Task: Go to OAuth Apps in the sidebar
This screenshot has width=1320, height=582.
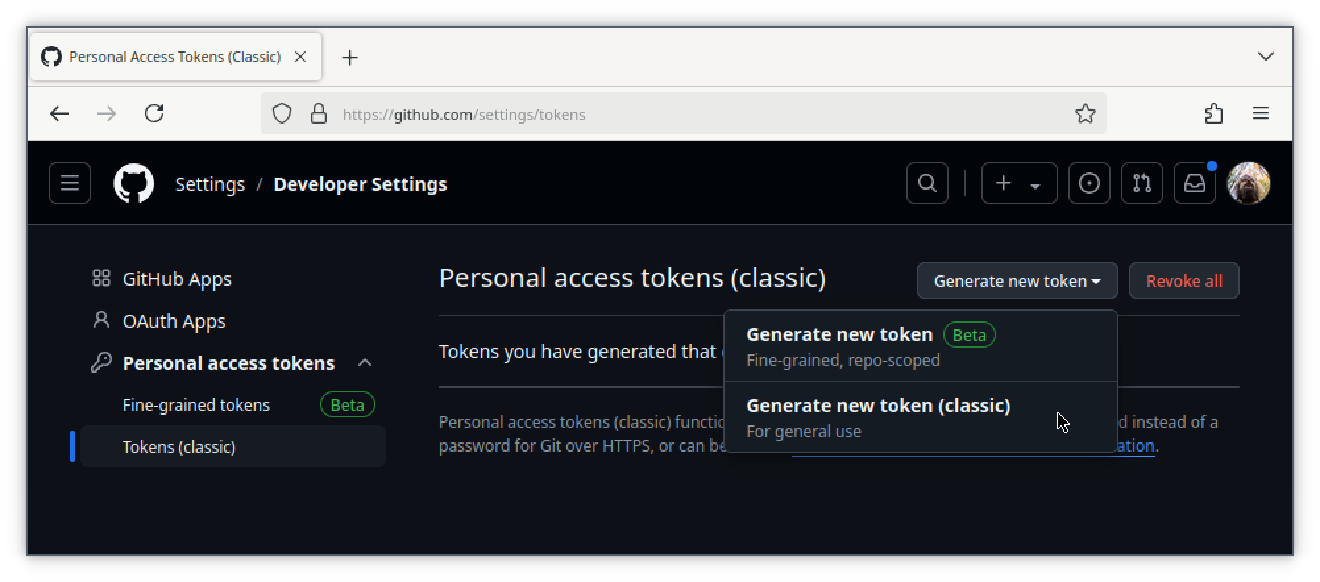Action: (174, 320)
